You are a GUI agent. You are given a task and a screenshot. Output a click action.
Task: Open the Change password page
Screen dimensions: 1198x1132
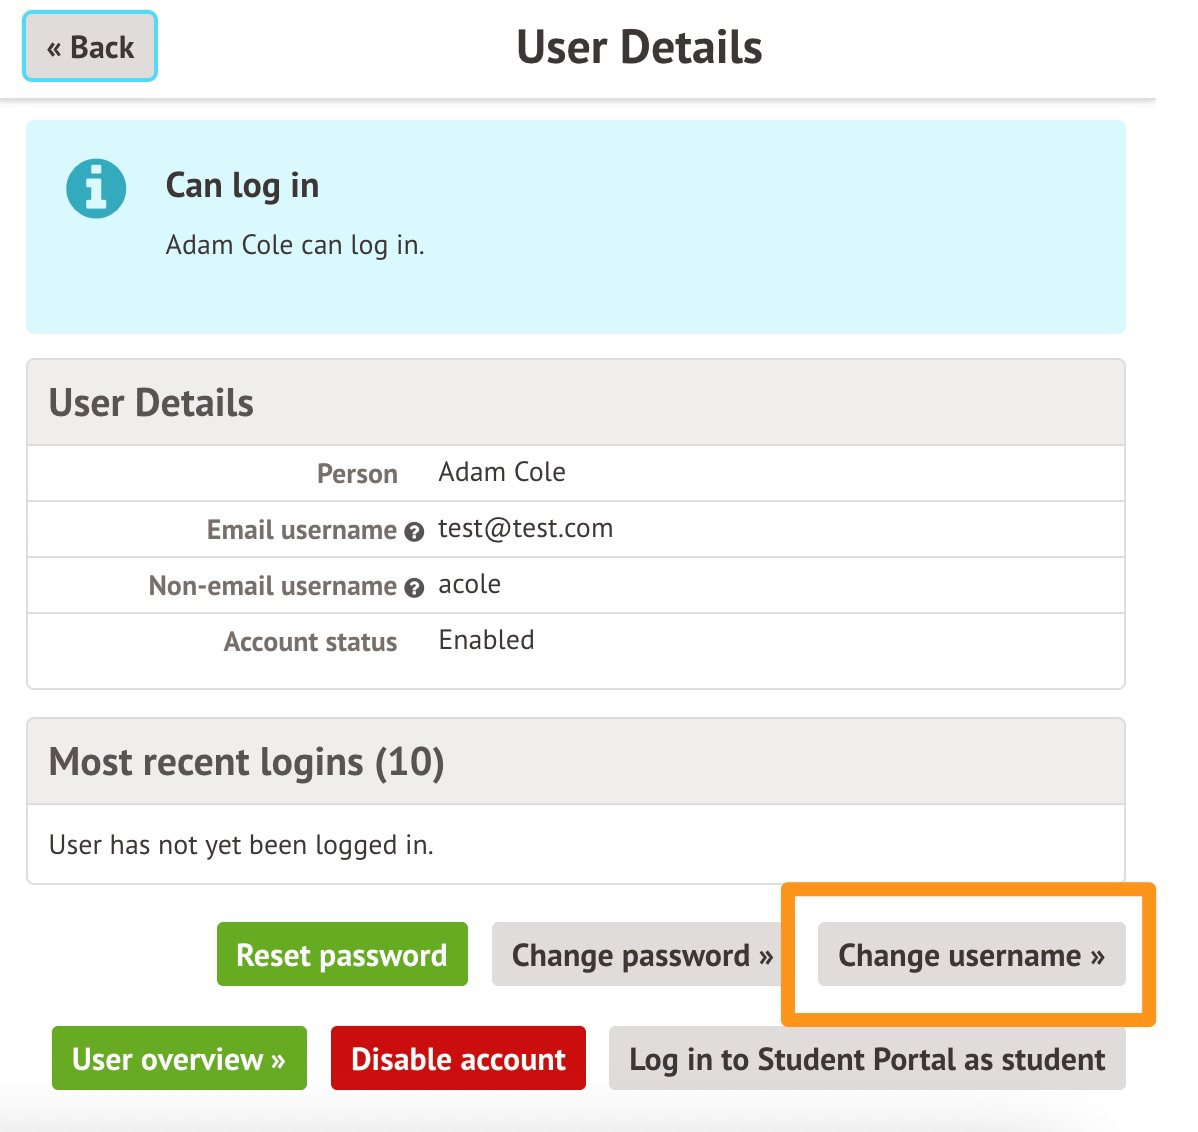[642, 954]
